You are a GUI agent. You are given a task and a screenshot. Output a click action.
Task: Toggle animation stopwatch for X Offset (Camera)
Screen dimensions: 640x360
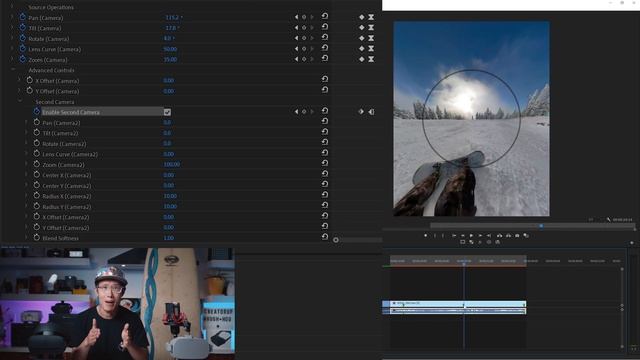click(x=29, y=80)
